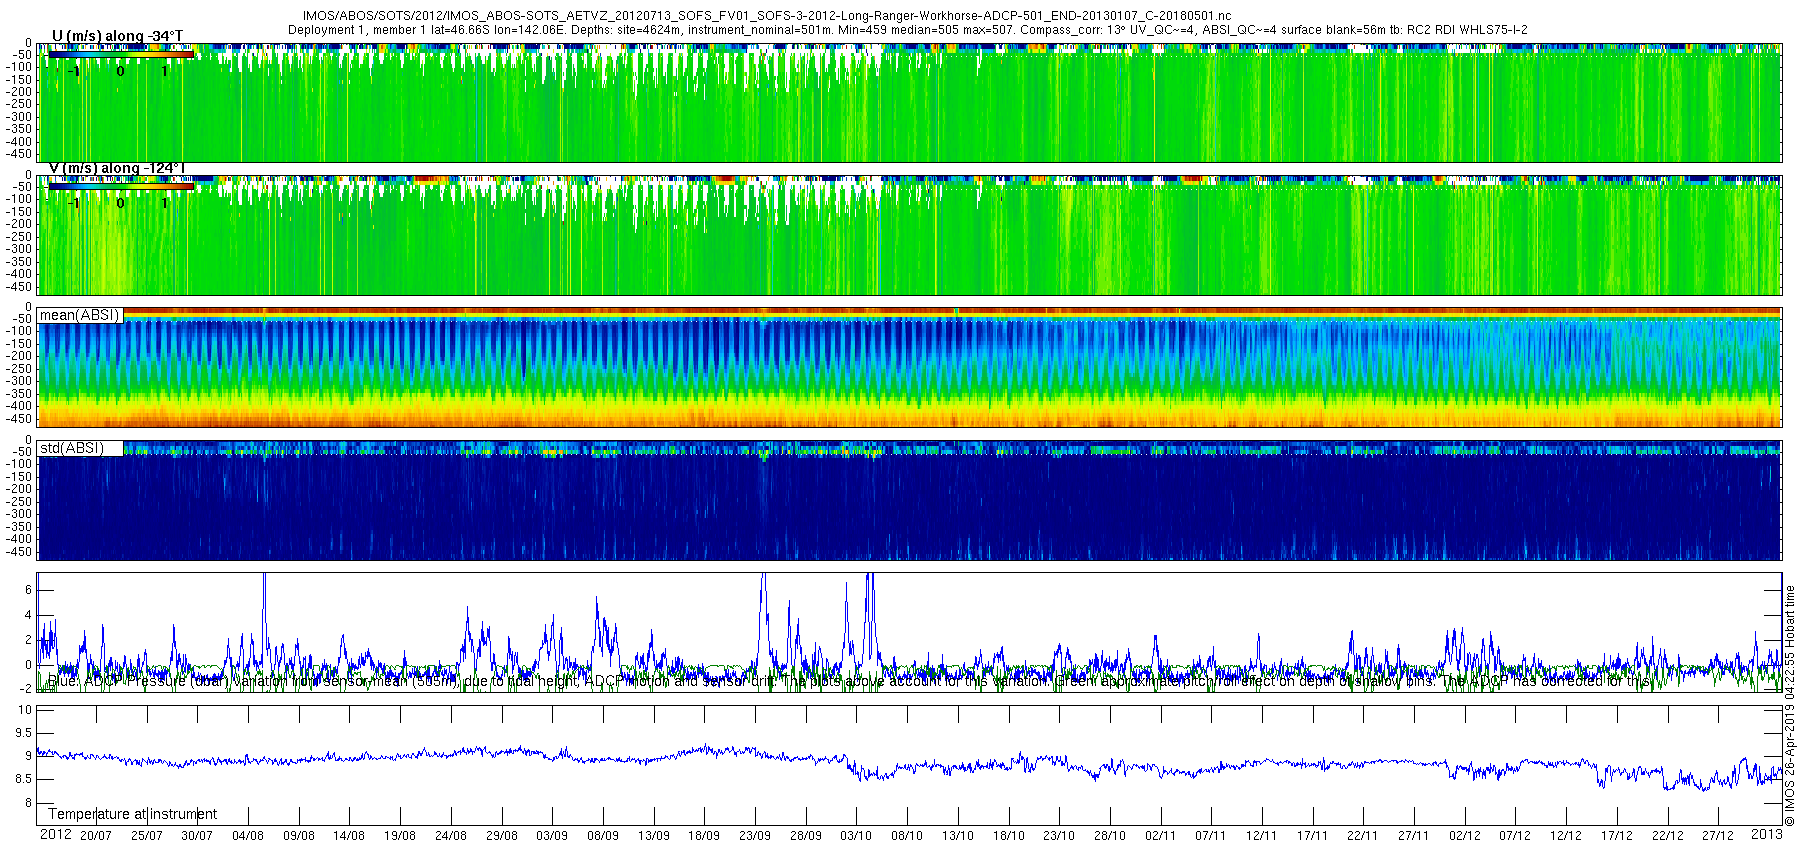Click the '8.5' tick on temperature axis
Viewport: 1800px width, 850px height.
click(x=25, y=779)
